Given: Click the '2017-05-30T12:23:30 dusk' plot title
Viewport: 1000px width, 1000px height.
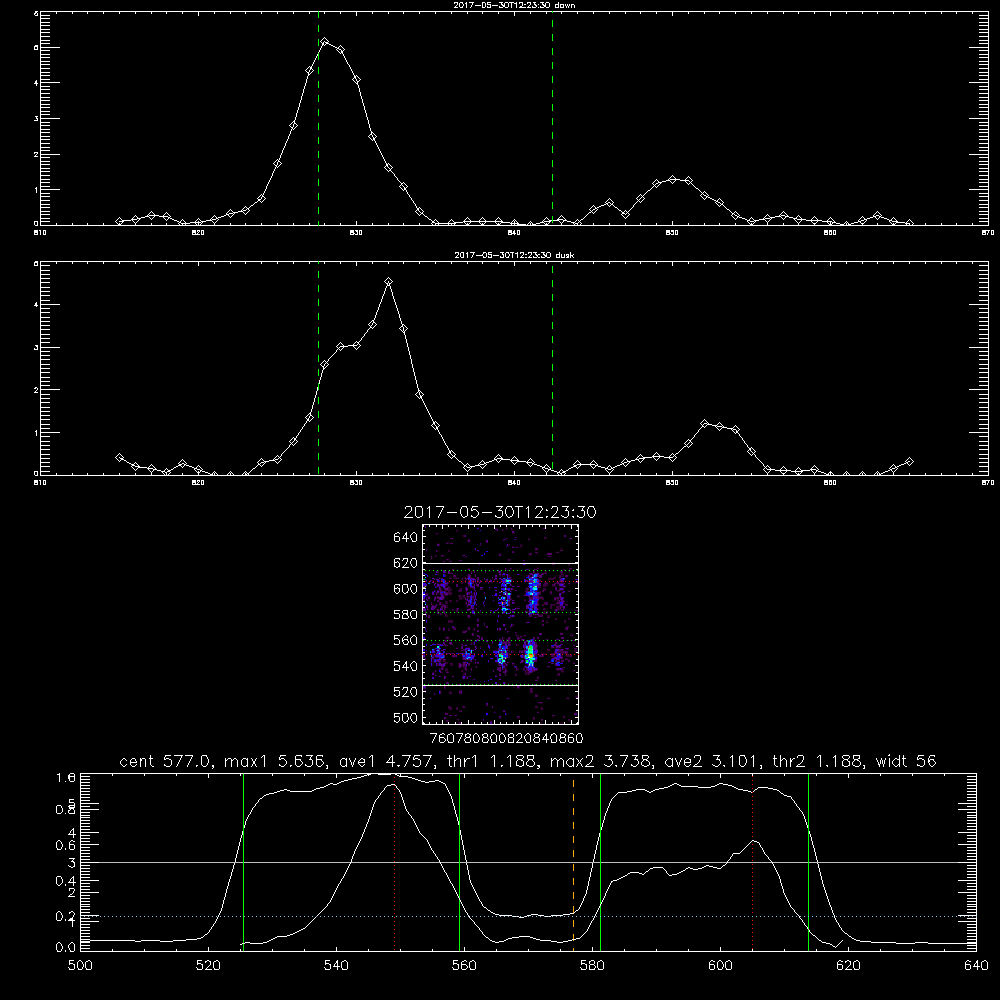Looking at the screenshot, I should point(514,255).
